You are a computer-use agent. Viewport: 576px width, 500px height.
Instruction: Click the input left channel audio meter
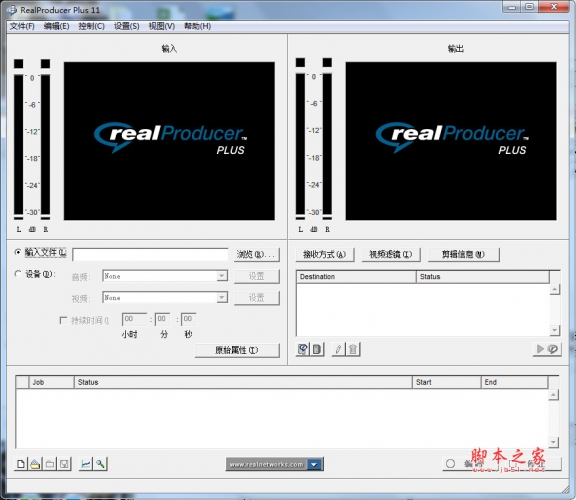click(18, 144)
